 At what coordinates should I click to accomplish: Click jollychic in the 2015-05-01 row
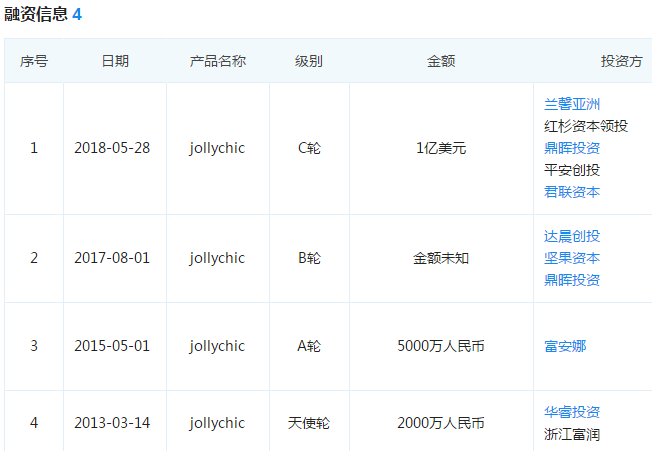217,346
